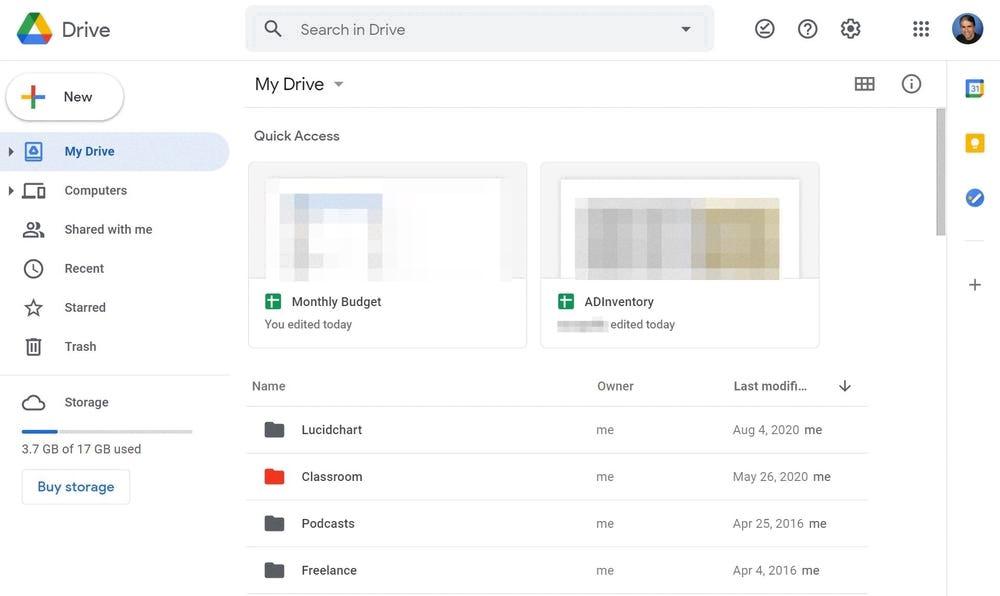This screenshot has width=1000, height=596.
Task: Open the Trash section
Action: [80, 347]
